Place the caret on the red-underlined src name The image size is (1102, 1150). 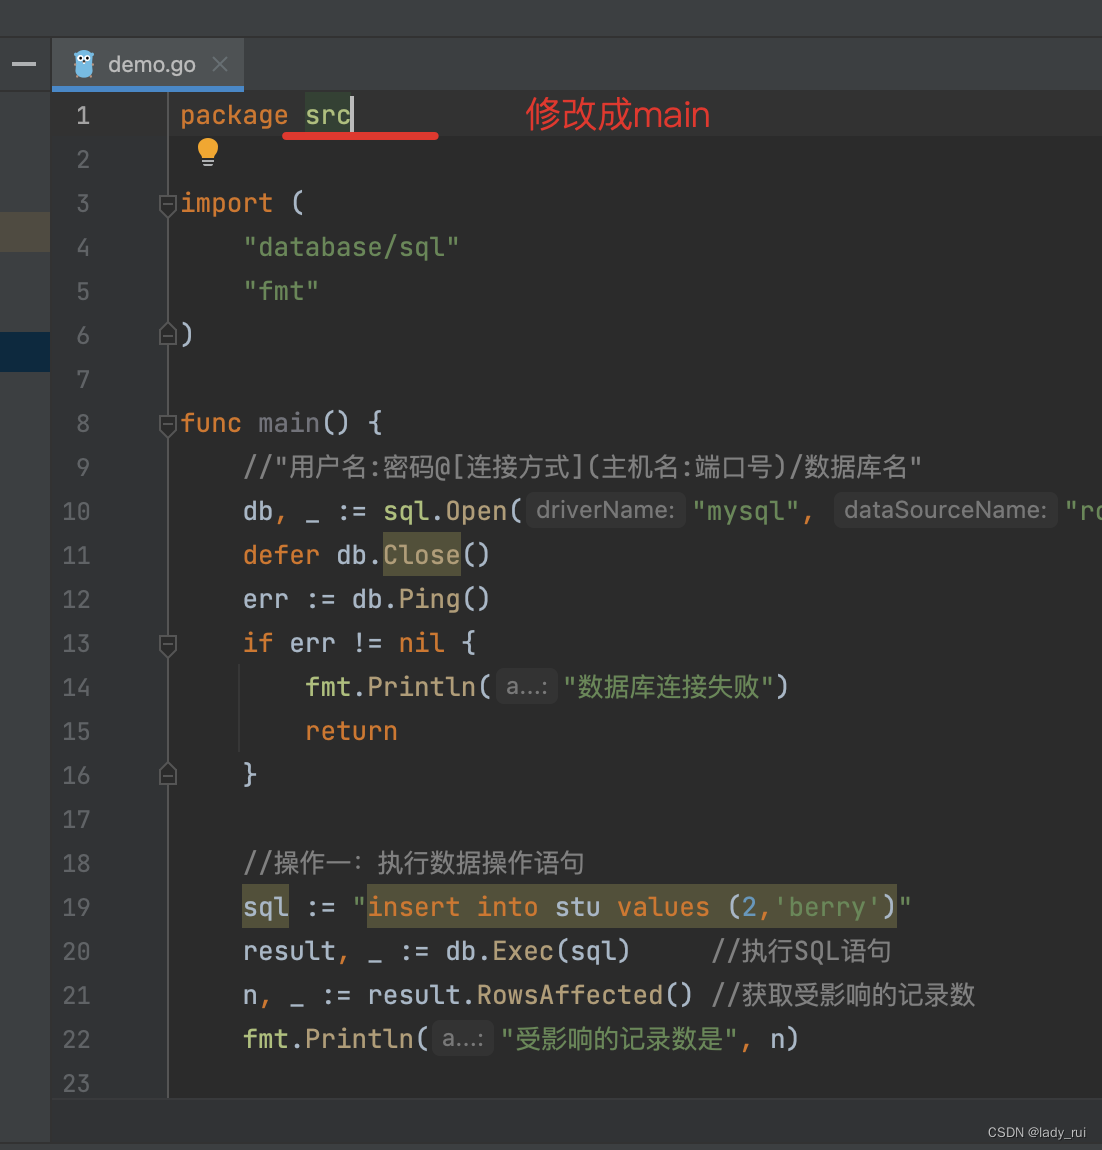click(x=329, y=115)
